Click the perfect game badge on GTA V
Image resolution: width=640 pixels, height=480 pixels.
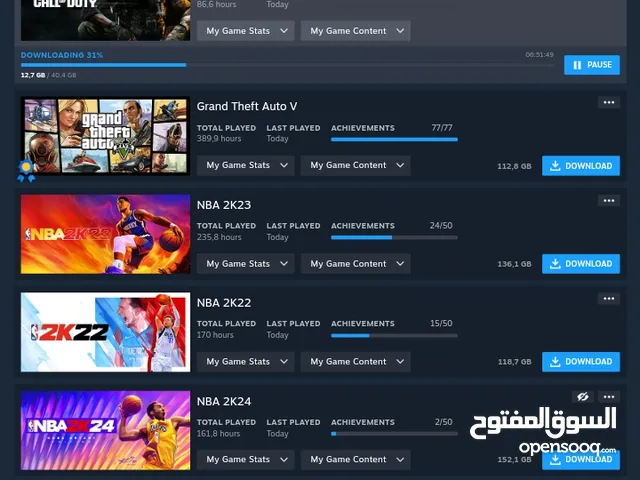[26, 171]
